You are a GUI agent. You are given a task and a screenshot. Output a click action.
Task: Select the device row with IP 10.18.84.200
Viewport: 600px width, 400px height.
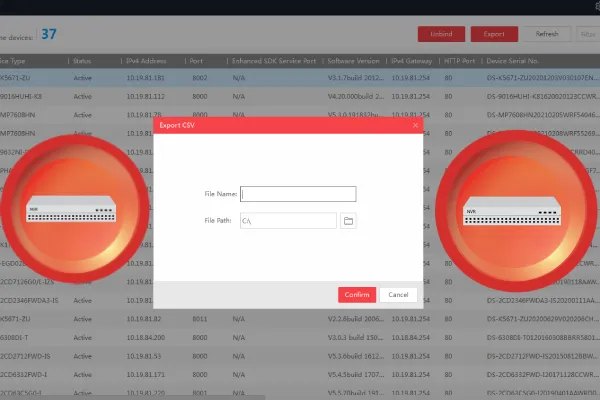[300, 339]
